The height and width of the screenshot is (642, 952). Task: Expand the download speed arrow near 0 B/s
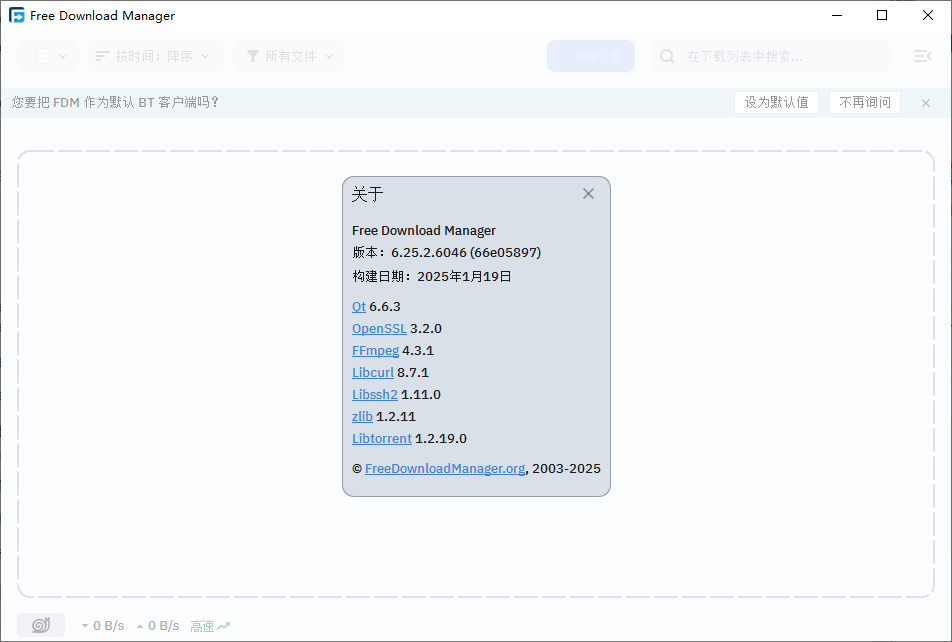pyautogui.click(x=85, y=625)
